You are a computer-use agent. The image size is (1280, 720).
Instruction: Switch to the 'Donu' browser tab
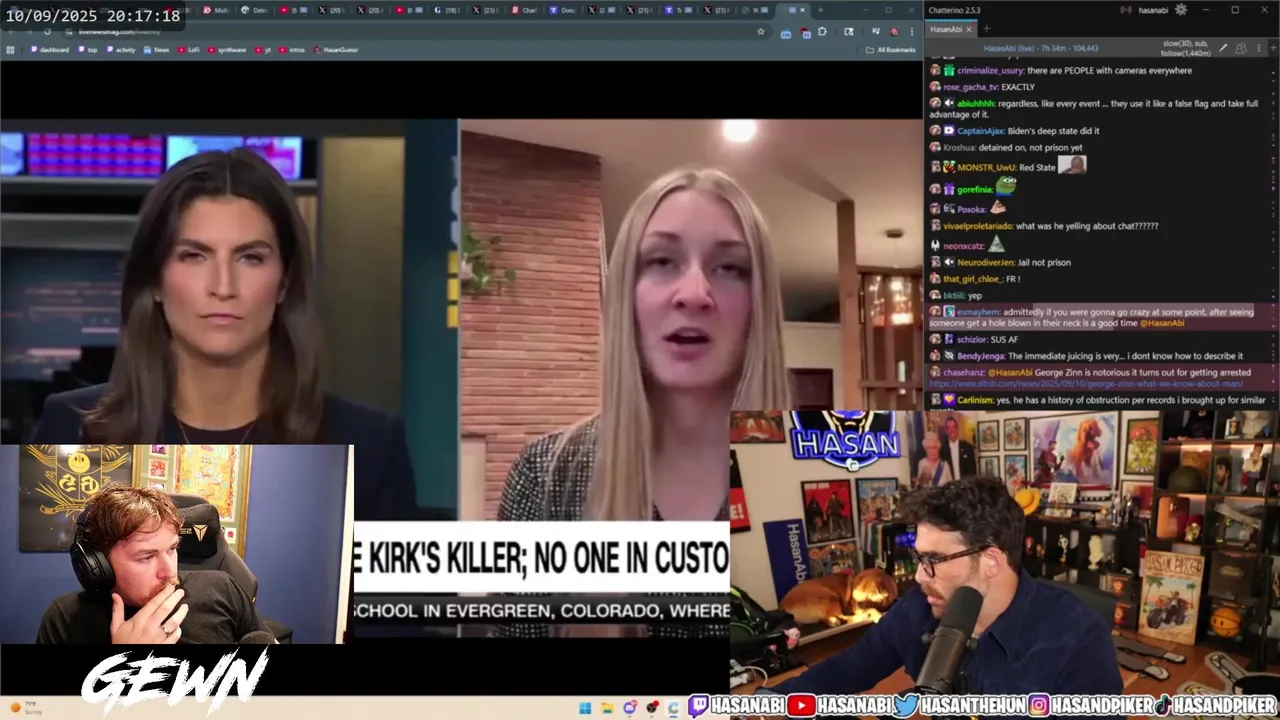tap(563, 10)
